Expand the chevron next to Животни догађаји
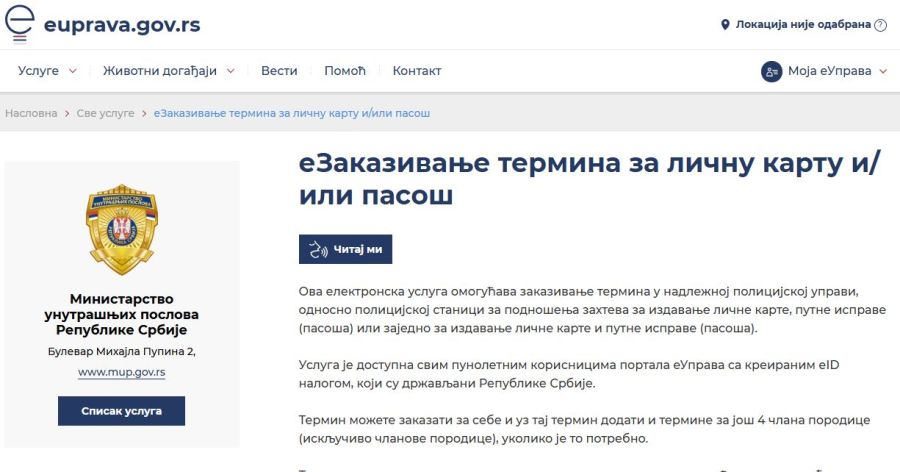This screenshot has width=900, height=472. [x=230, y=71]
